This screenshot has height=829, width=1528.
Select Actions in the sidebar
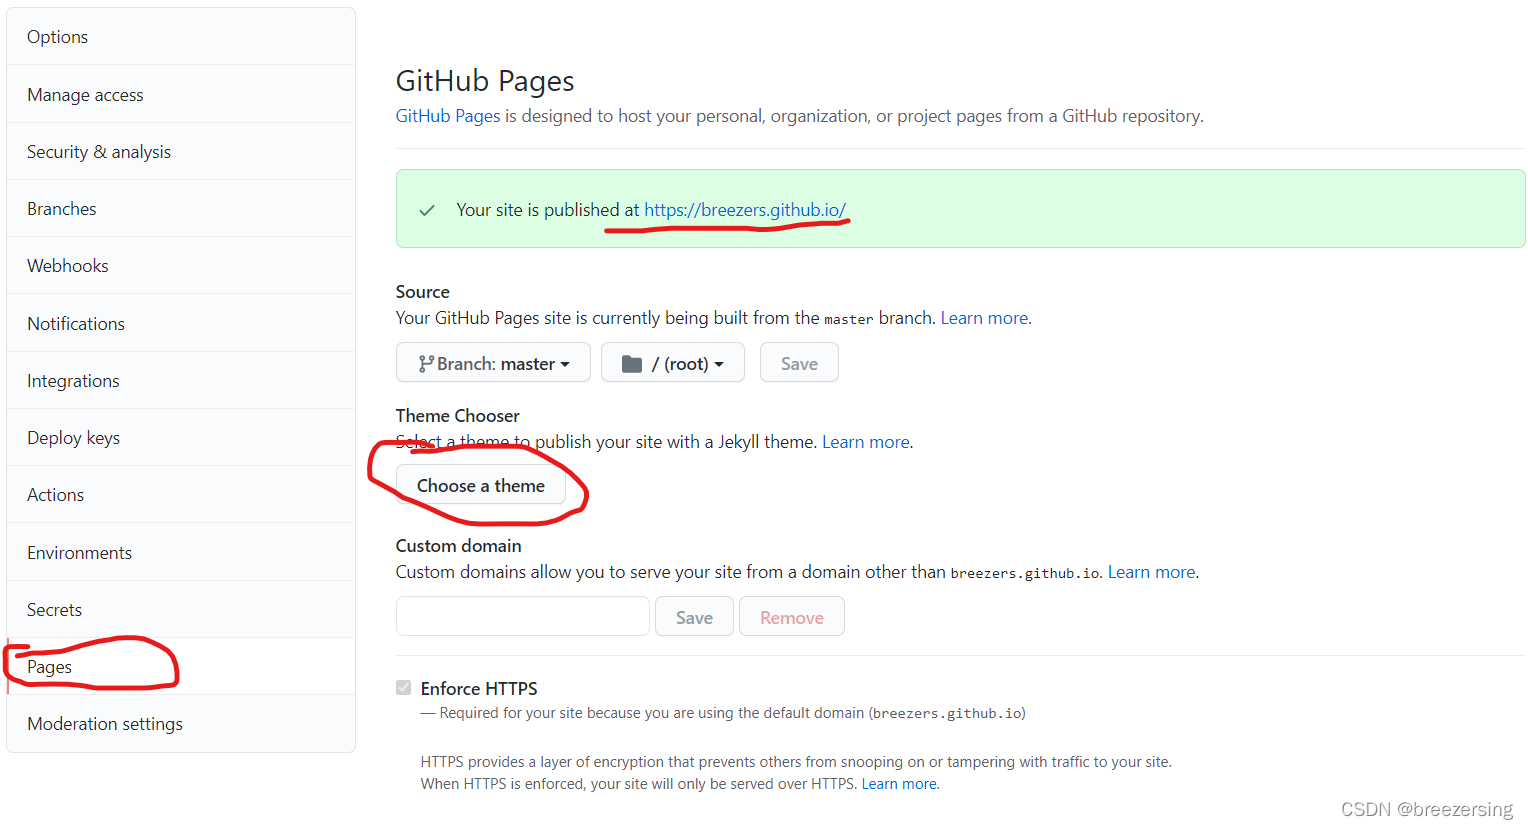181,495
